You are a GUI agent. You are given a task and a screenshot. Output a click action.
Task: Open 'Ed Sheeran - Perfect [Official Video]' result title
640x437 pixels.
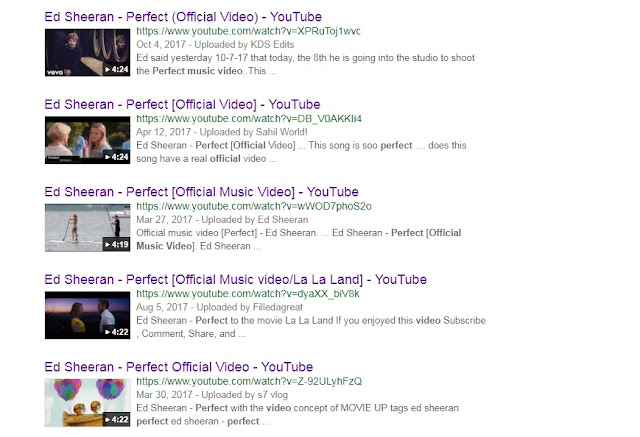click(x=182, y=104)
